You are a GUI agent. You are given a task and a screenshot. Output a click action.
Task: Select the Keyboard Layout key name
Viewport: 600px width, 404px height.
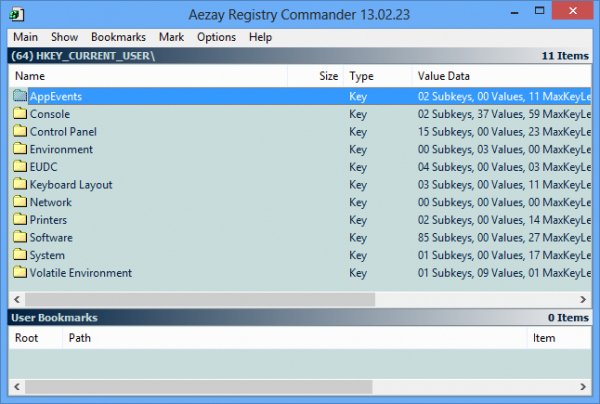tap(71, 185)
